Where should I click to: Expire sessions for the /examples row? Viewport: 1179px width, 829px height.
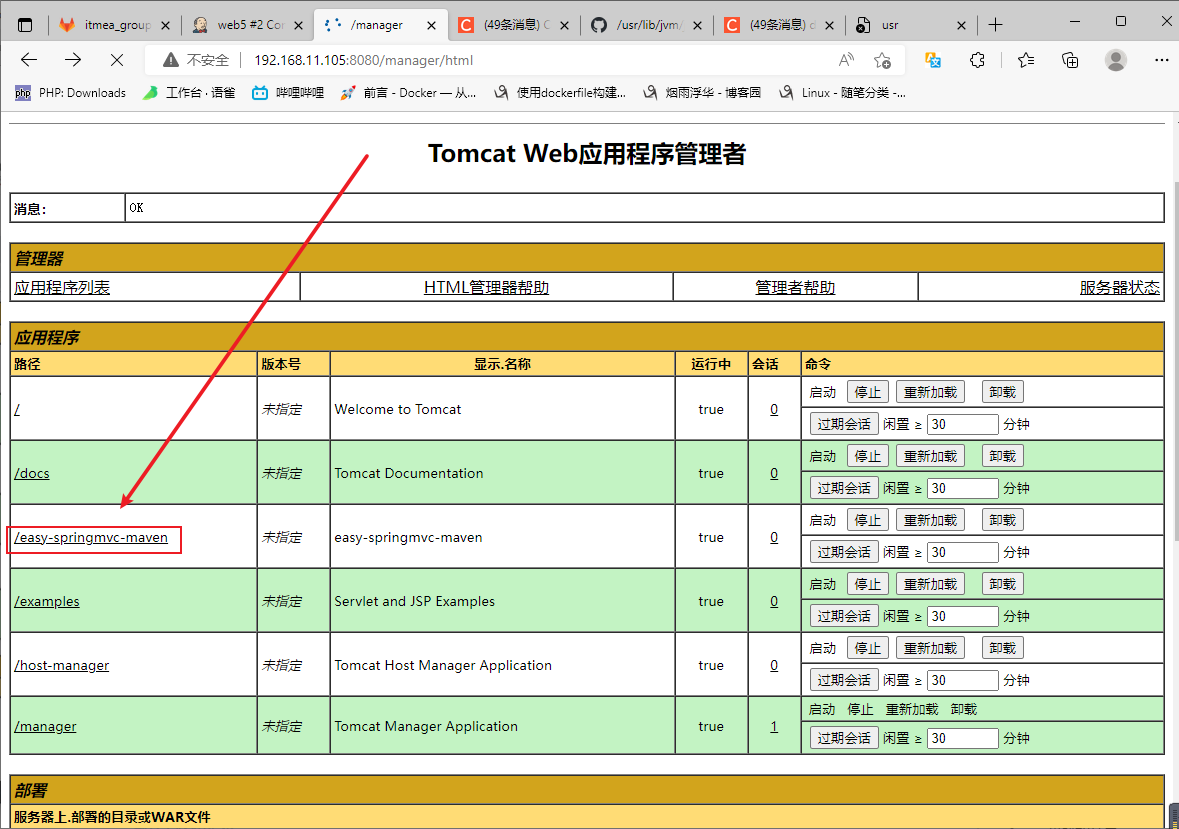pos(844,616)
